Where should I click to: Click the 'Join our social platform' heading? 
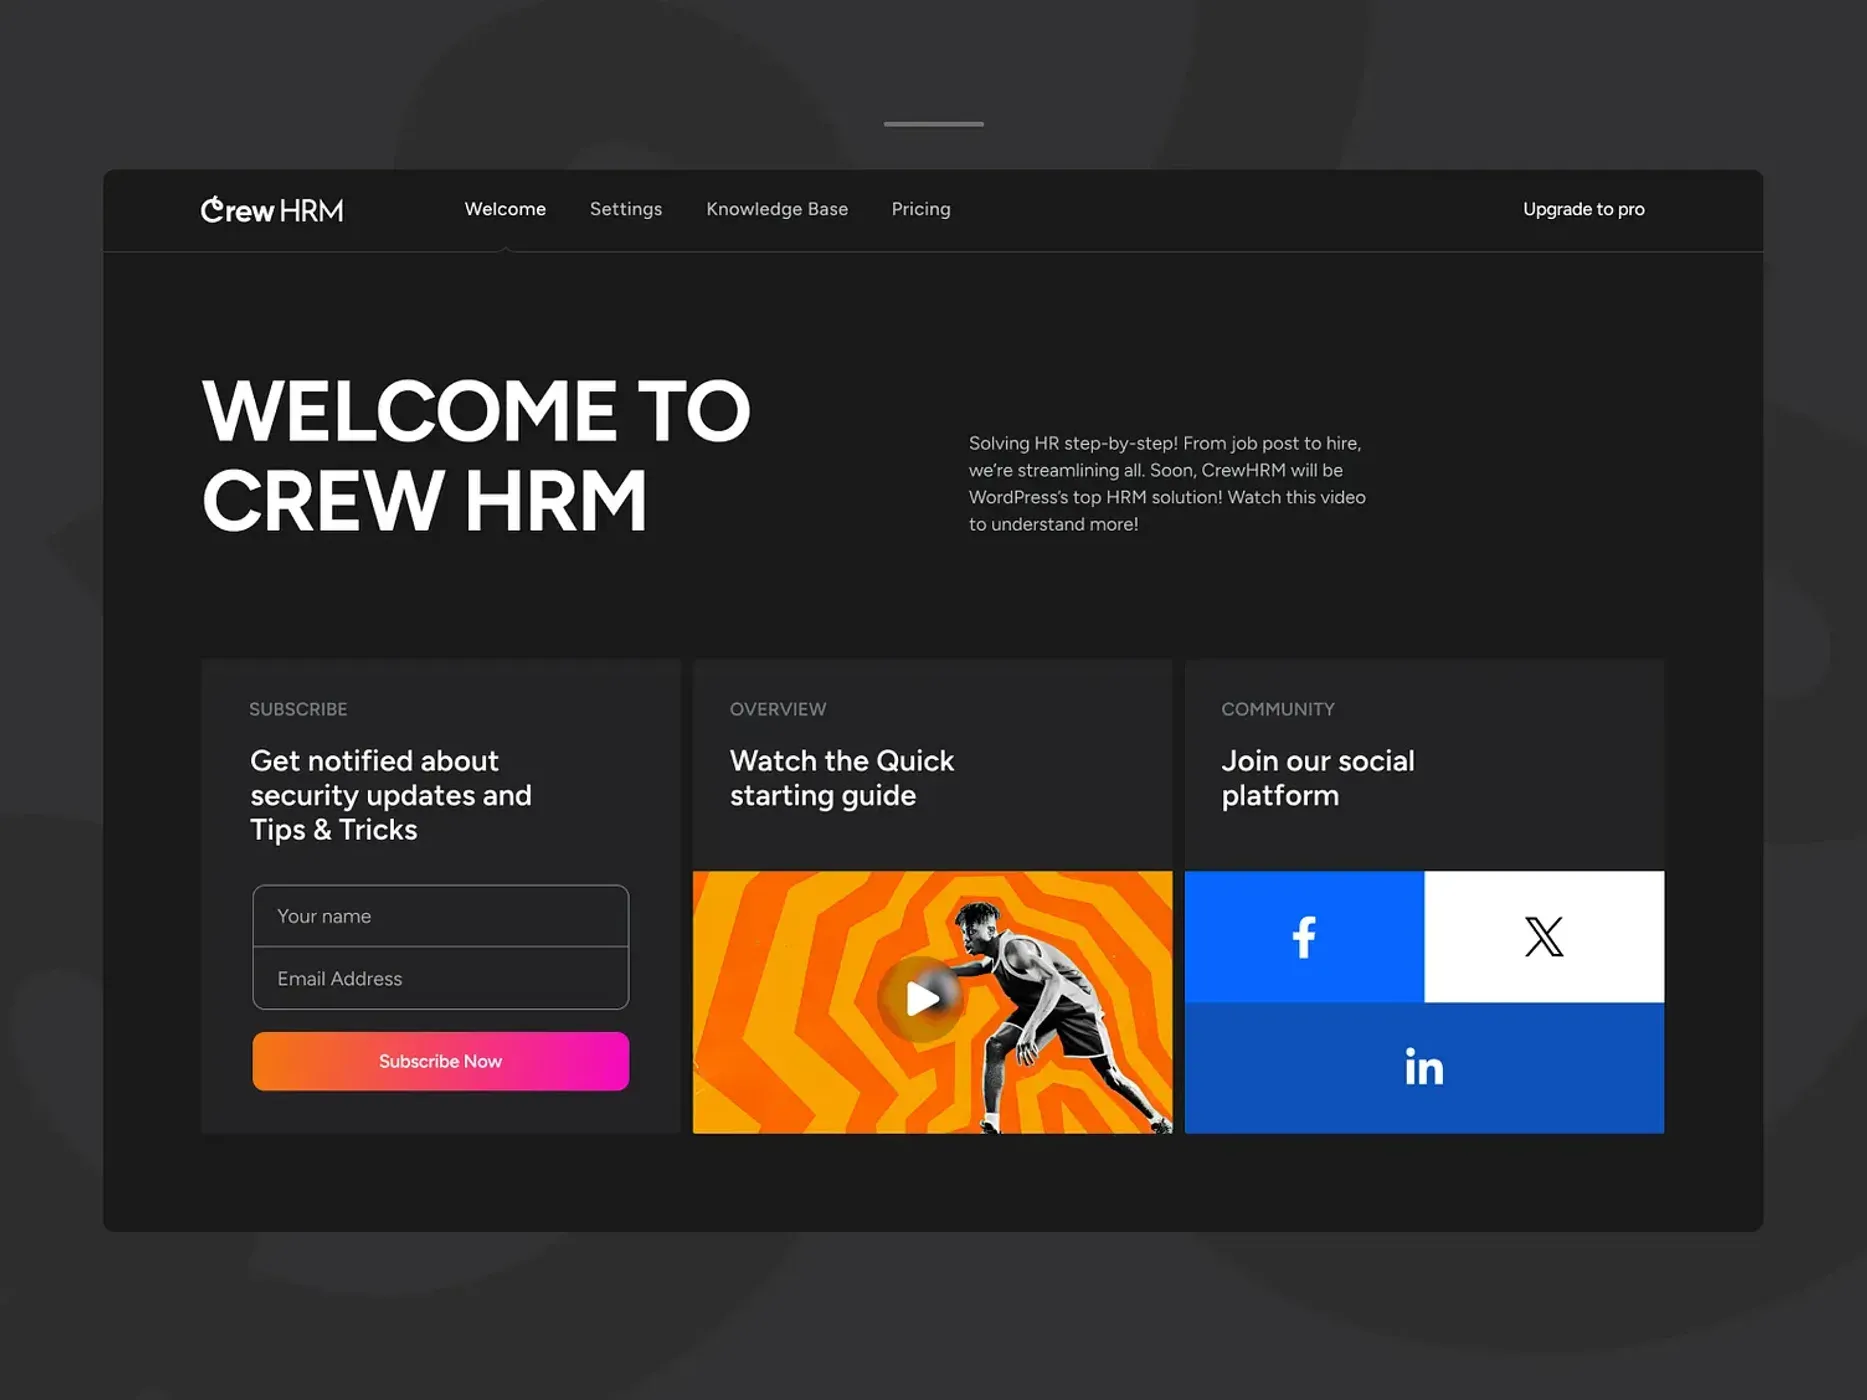coord(1318,778)
